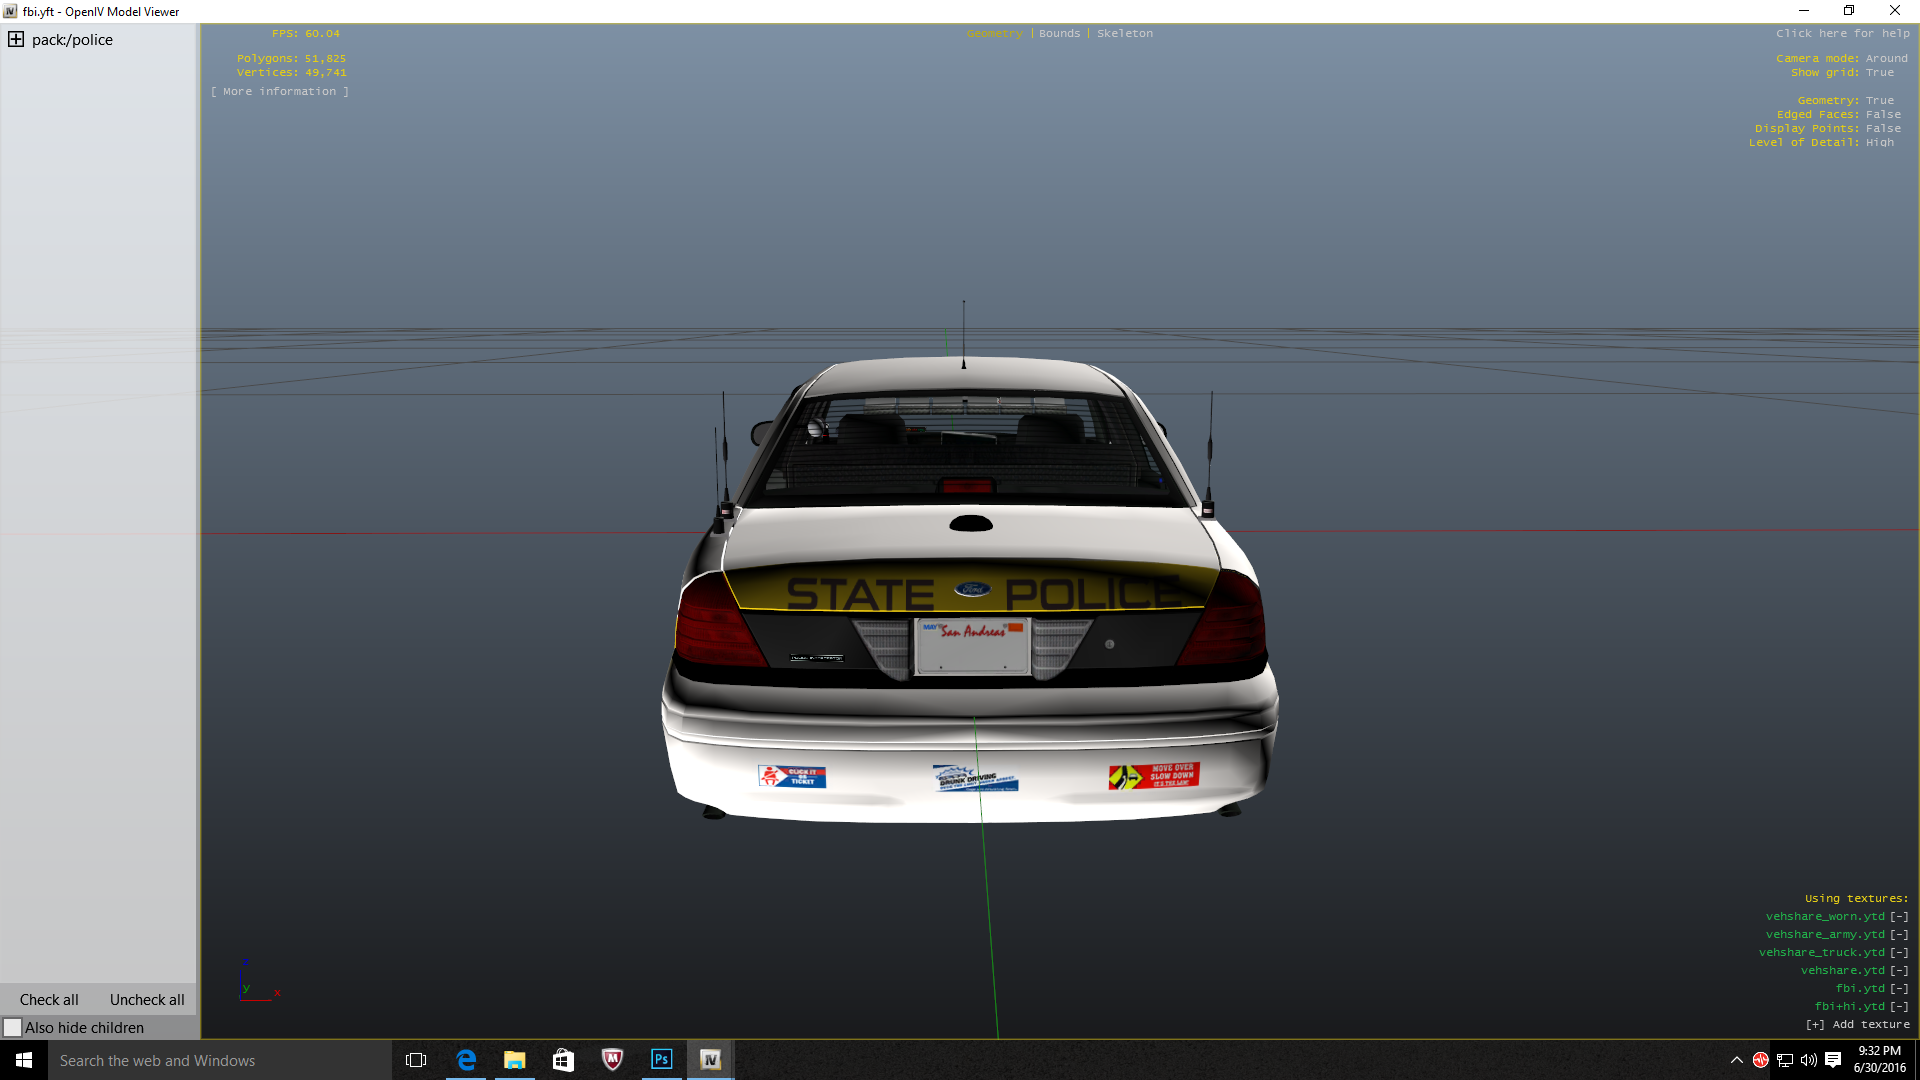Open Photoshop from the taskbar
The width and height of the screenshot is (1920, 1080).
[x=661, y=1060]
